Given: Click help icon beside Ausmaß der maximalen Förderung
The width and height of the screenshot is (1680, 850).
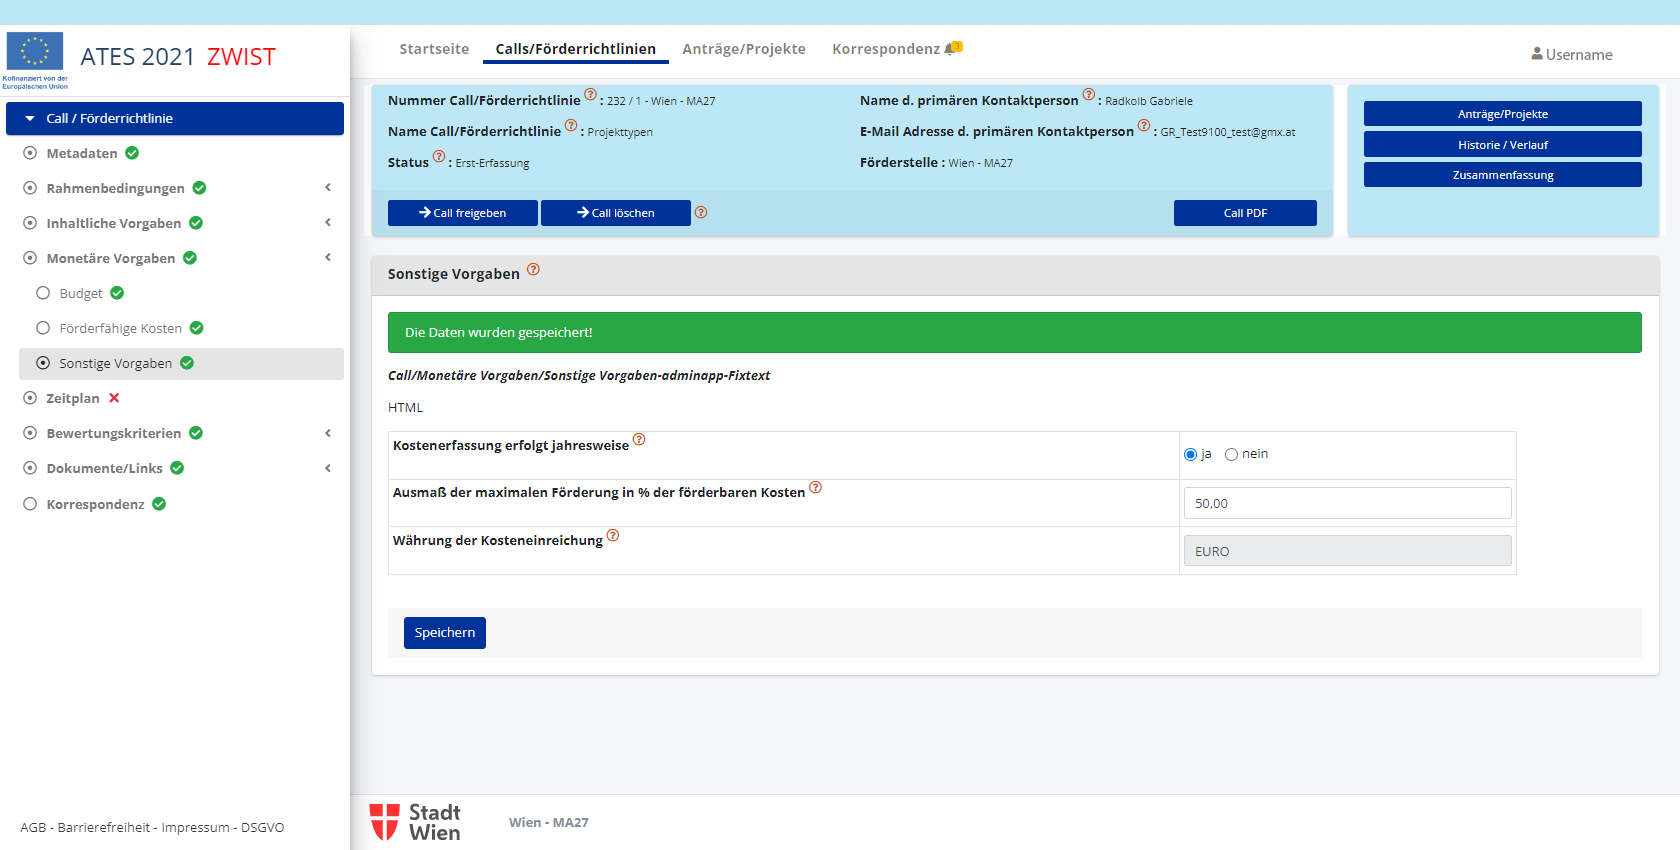Looking at the screenshot, I should click(815, 488).
